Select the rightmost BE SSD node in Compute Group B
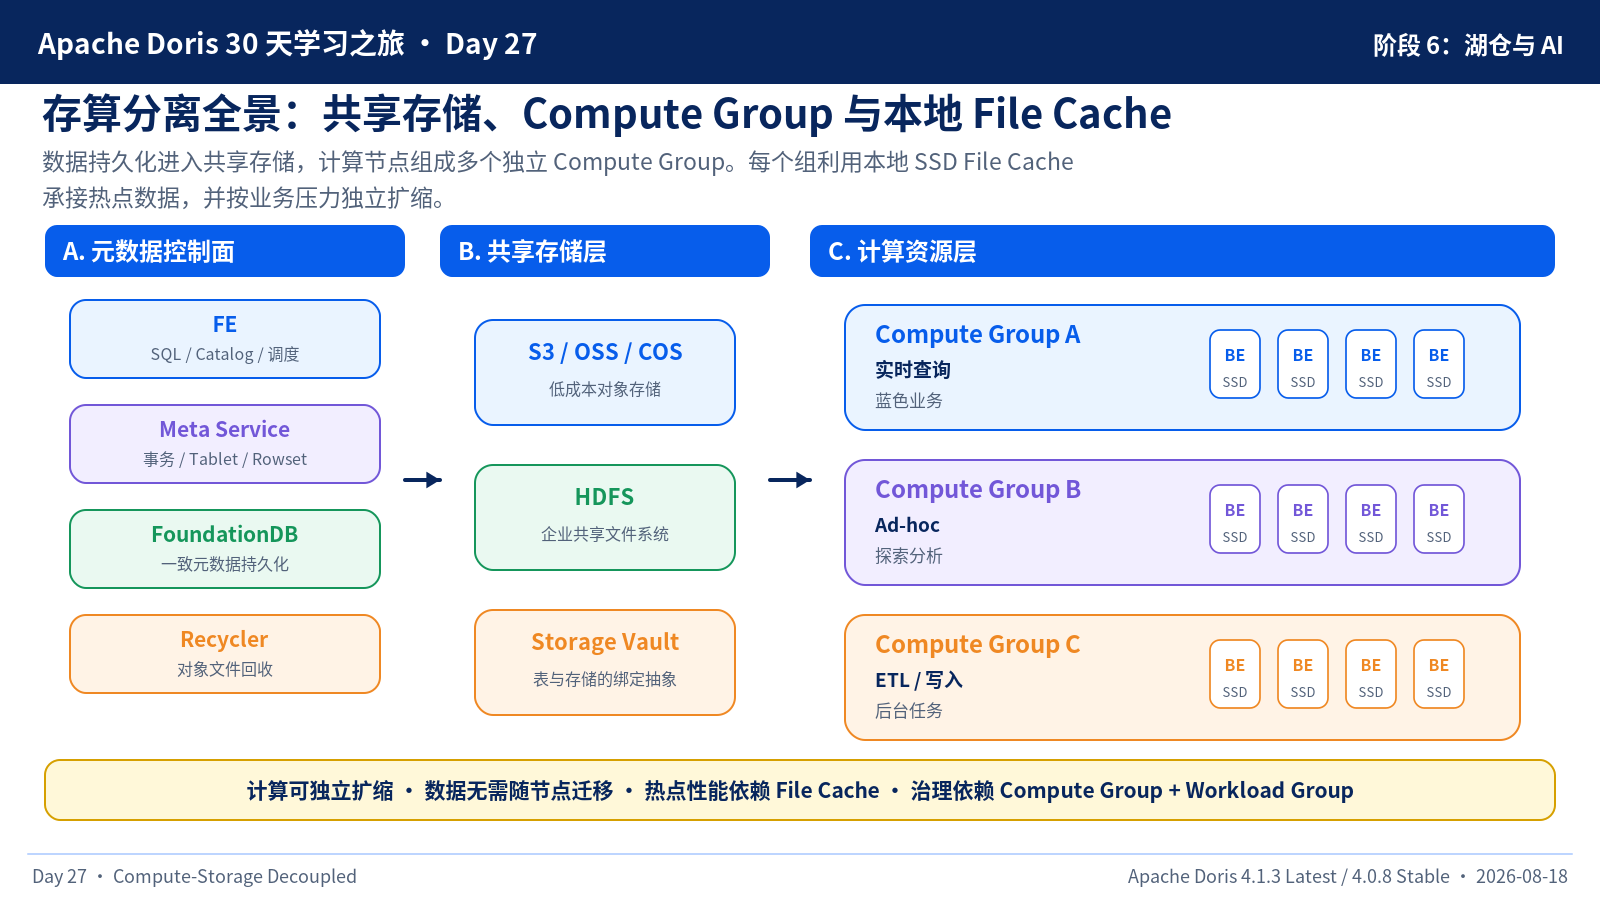1600x900 pixels. tap(1439, 519)
